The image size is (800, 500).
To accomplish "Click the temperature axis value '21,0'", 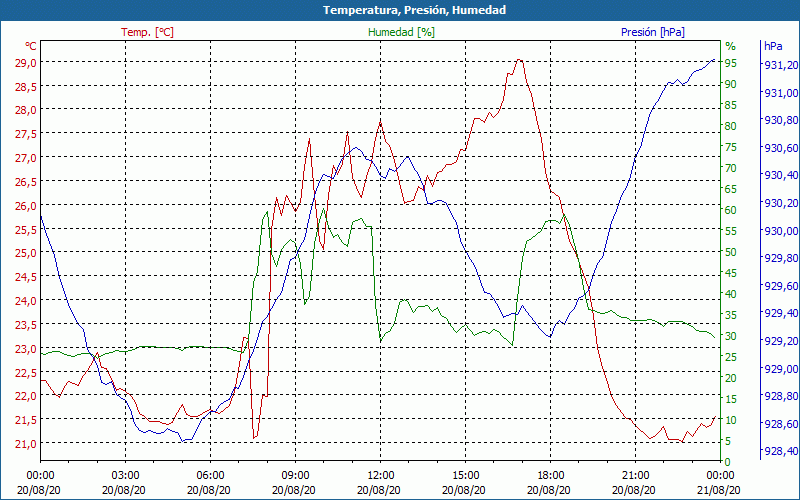I will [25, 444].
